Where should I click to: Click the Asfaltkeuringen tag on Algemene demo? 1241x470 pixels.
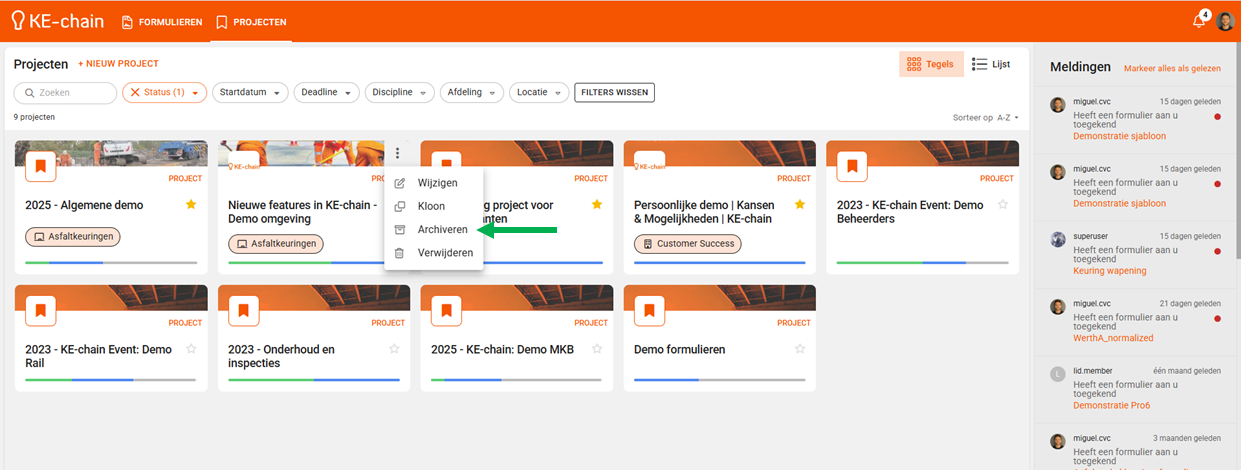(x=72, y=237)
